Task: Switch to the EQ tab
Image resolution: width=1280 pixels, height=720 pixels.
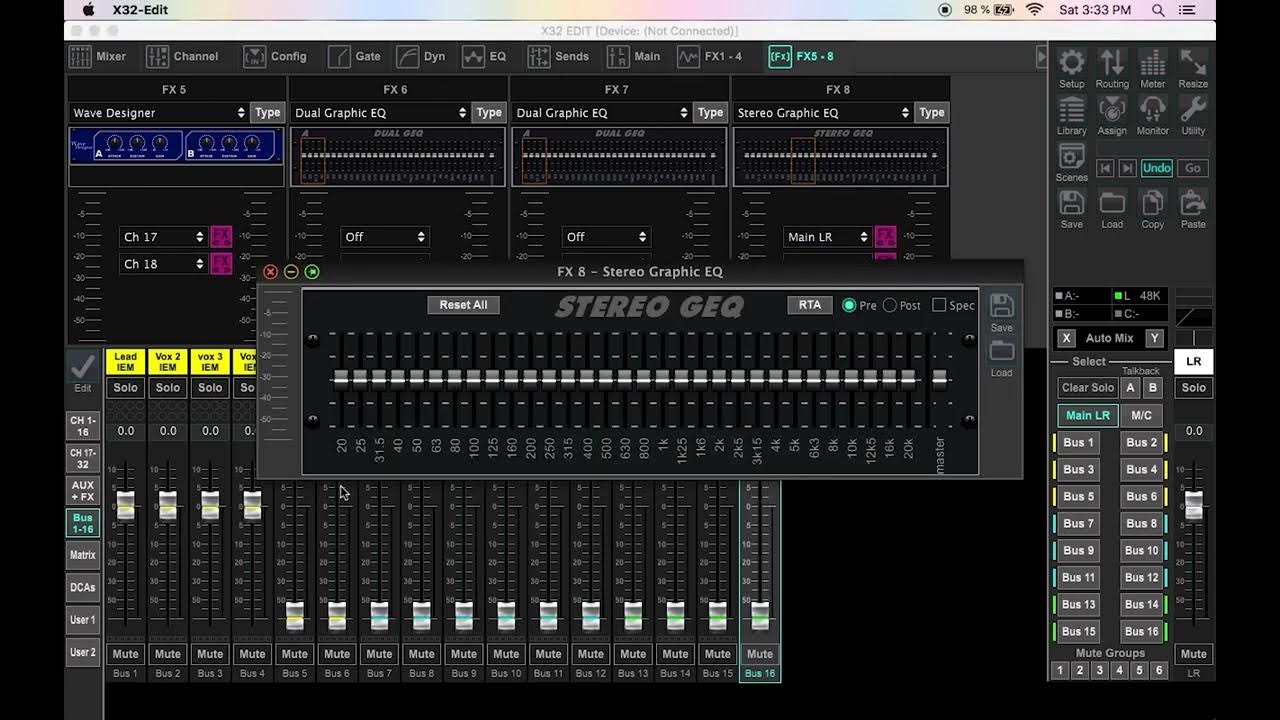Action: 484,56
